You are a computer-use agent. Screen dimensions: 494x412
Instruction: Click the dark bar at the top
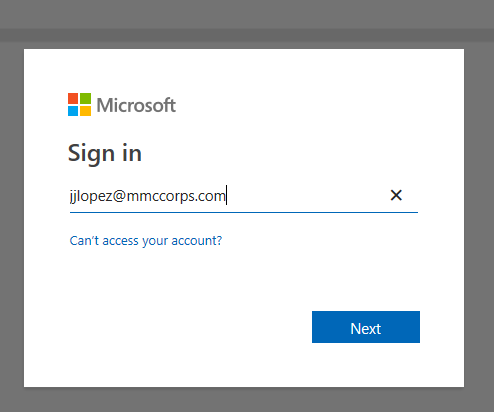click(x=247, y=35)
